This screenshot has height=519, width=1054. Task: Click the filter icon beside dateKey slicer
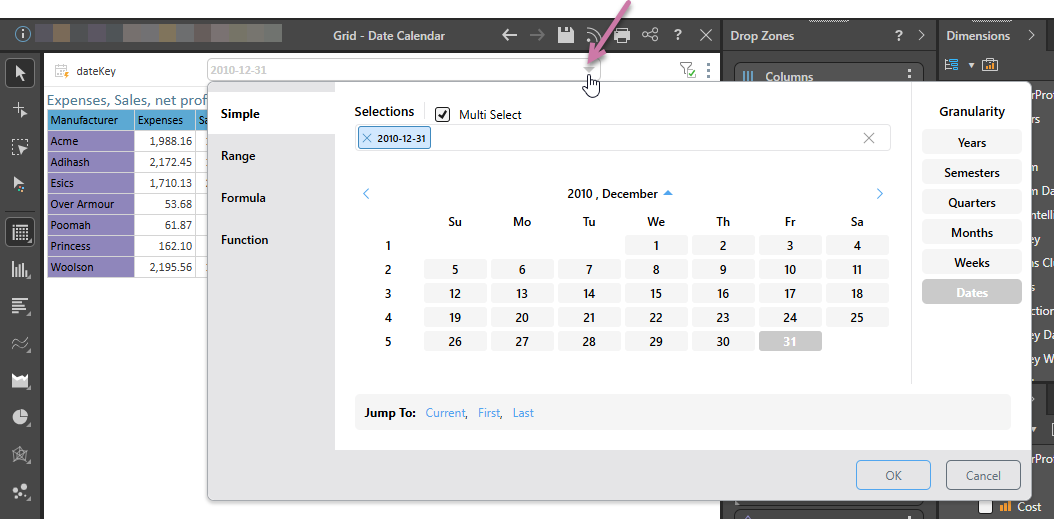point(686,70)
